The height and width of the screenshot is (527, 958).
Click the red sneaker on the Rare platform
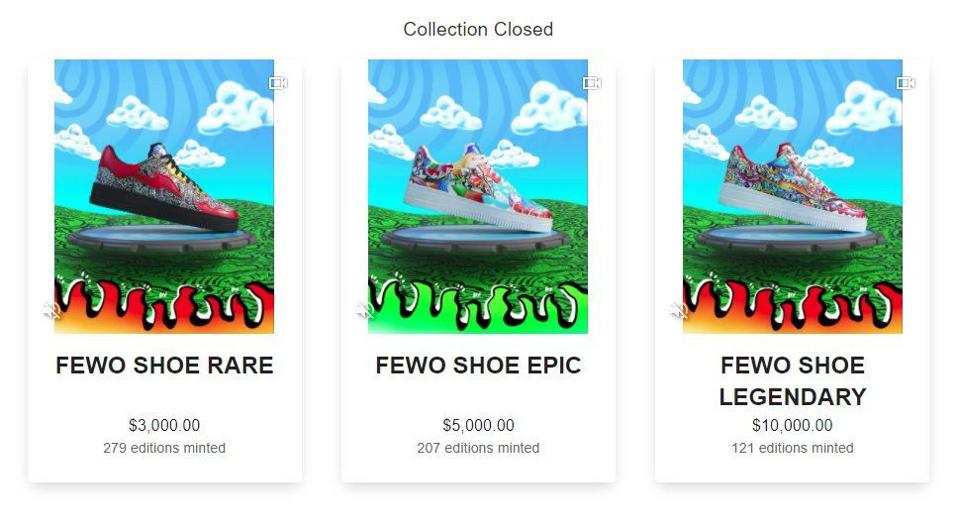pyautogui.click(x=164, y=187)
